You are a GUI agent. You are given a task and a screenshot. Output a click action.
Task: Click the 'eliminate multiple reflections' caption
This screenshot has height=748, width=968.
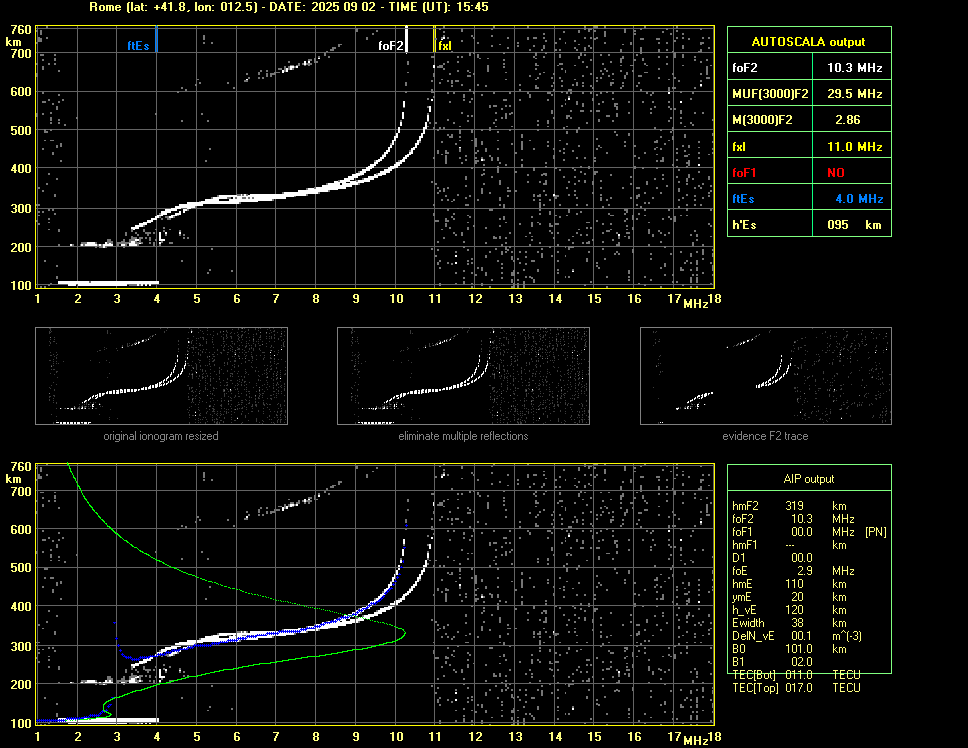click(464, 436)
